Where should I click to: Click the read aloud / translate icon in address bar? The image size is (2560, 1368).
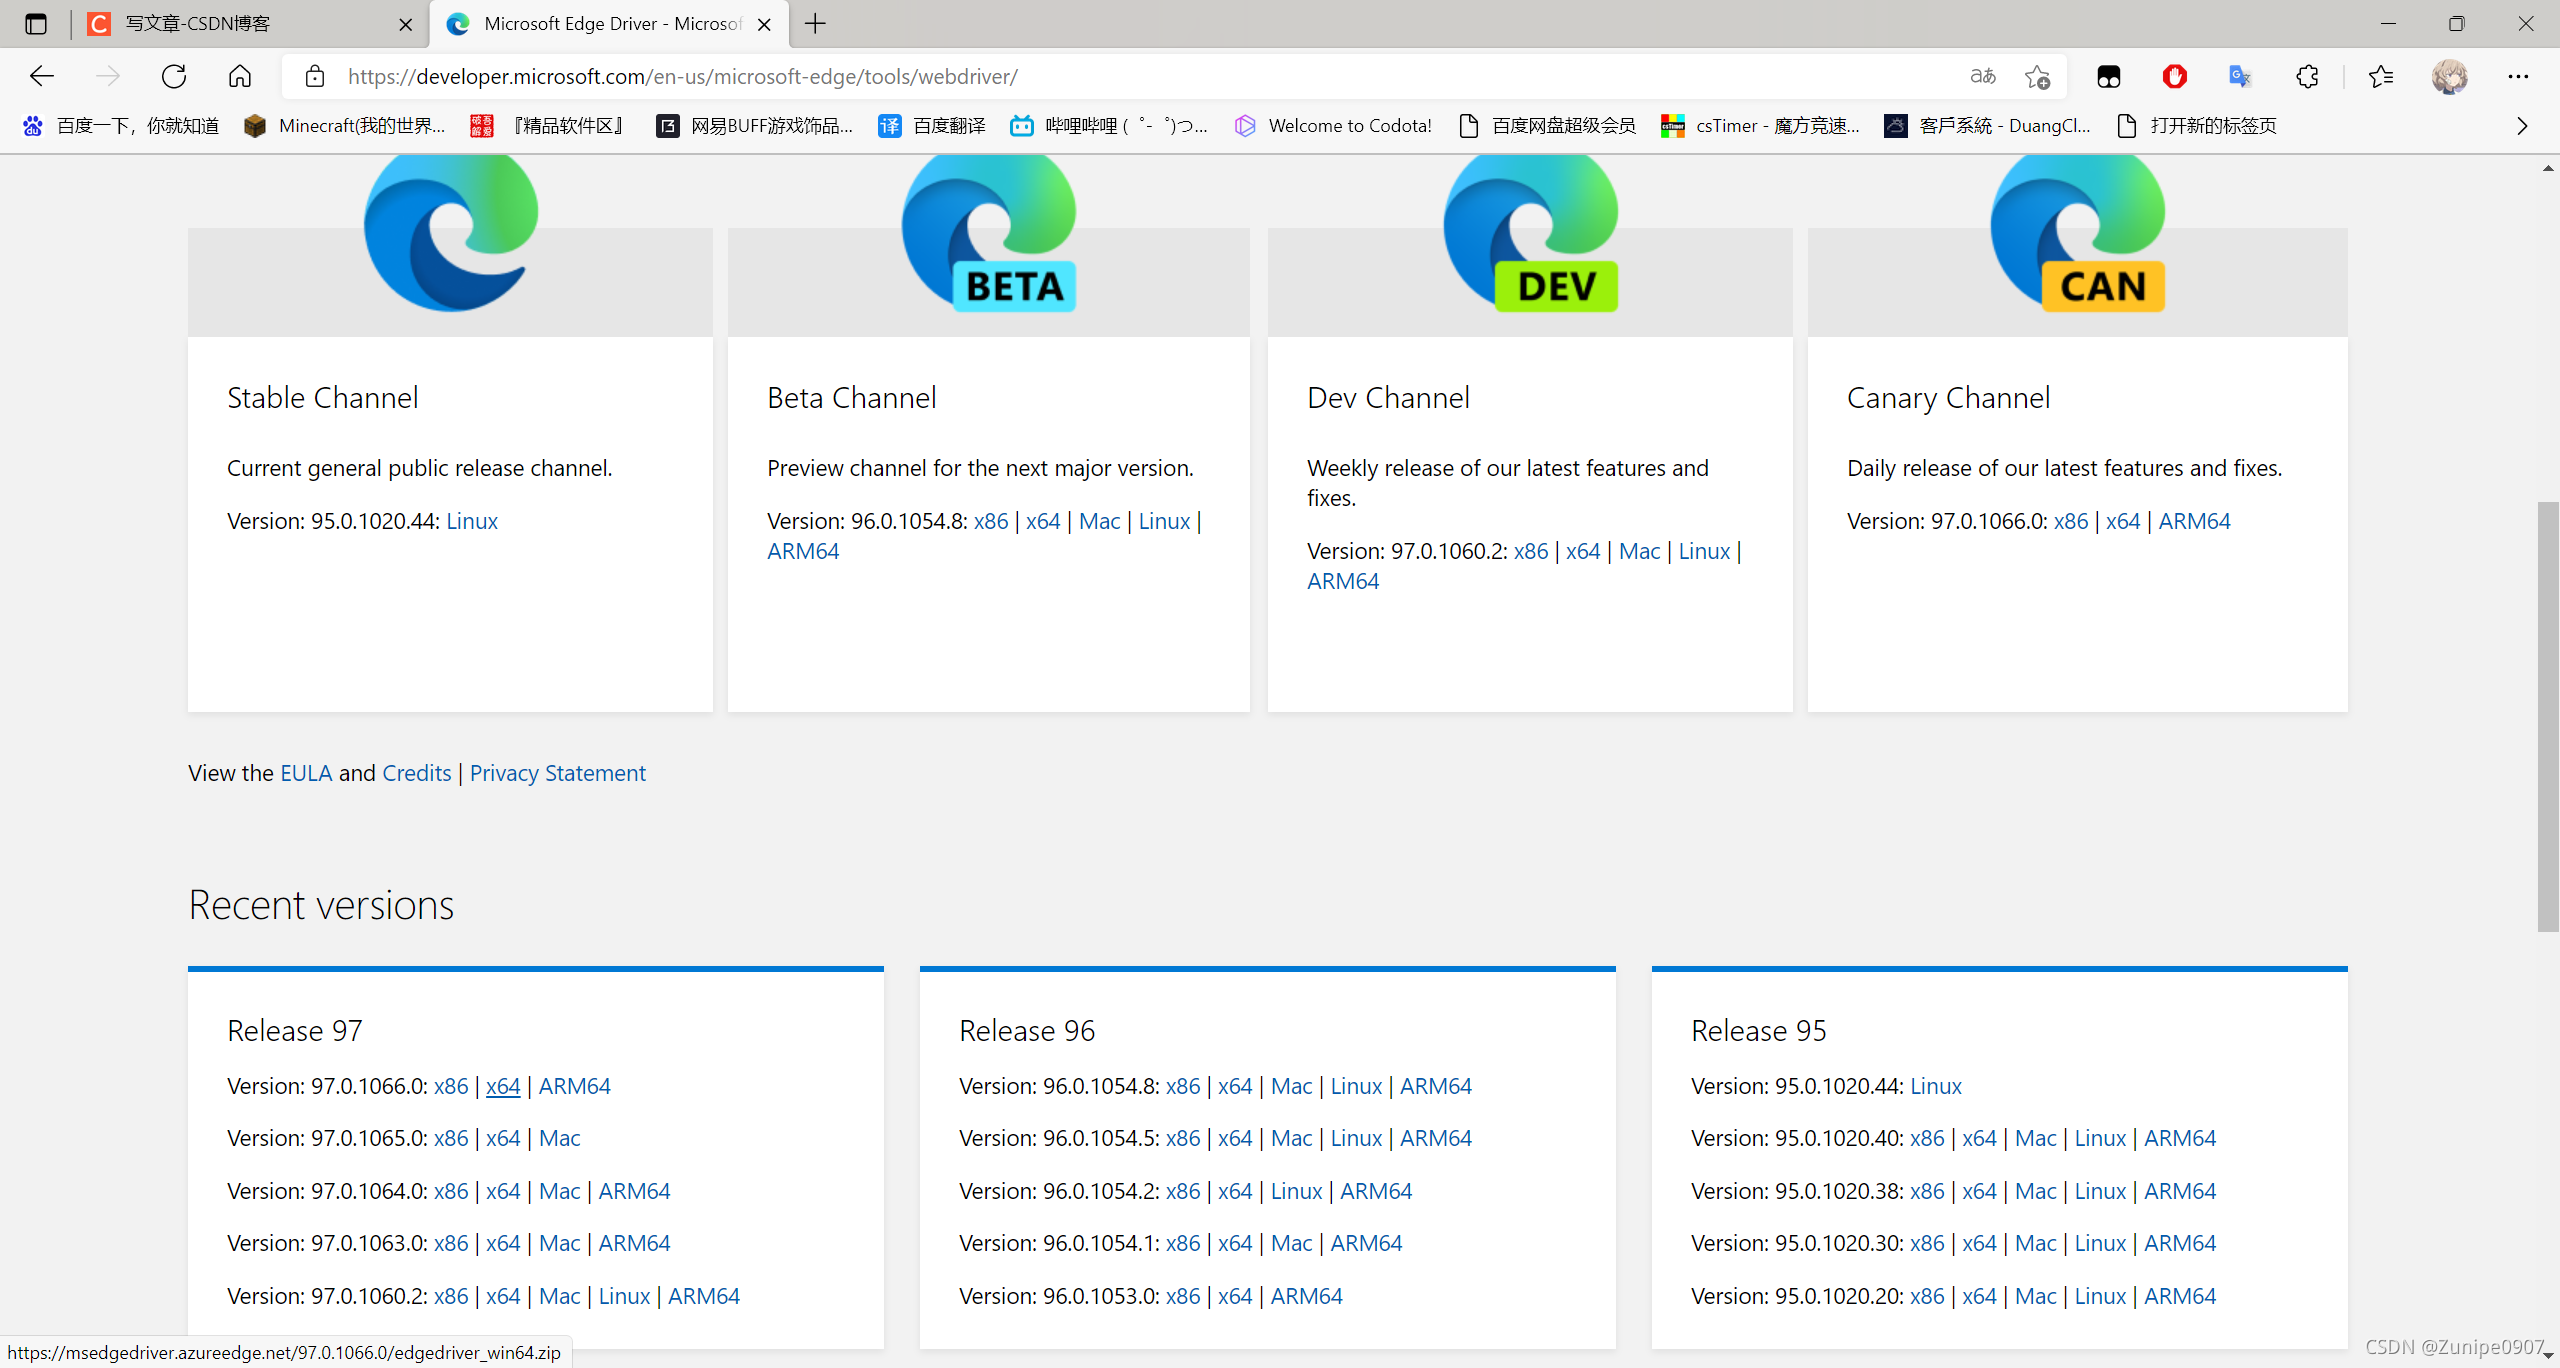[1982, 76]
